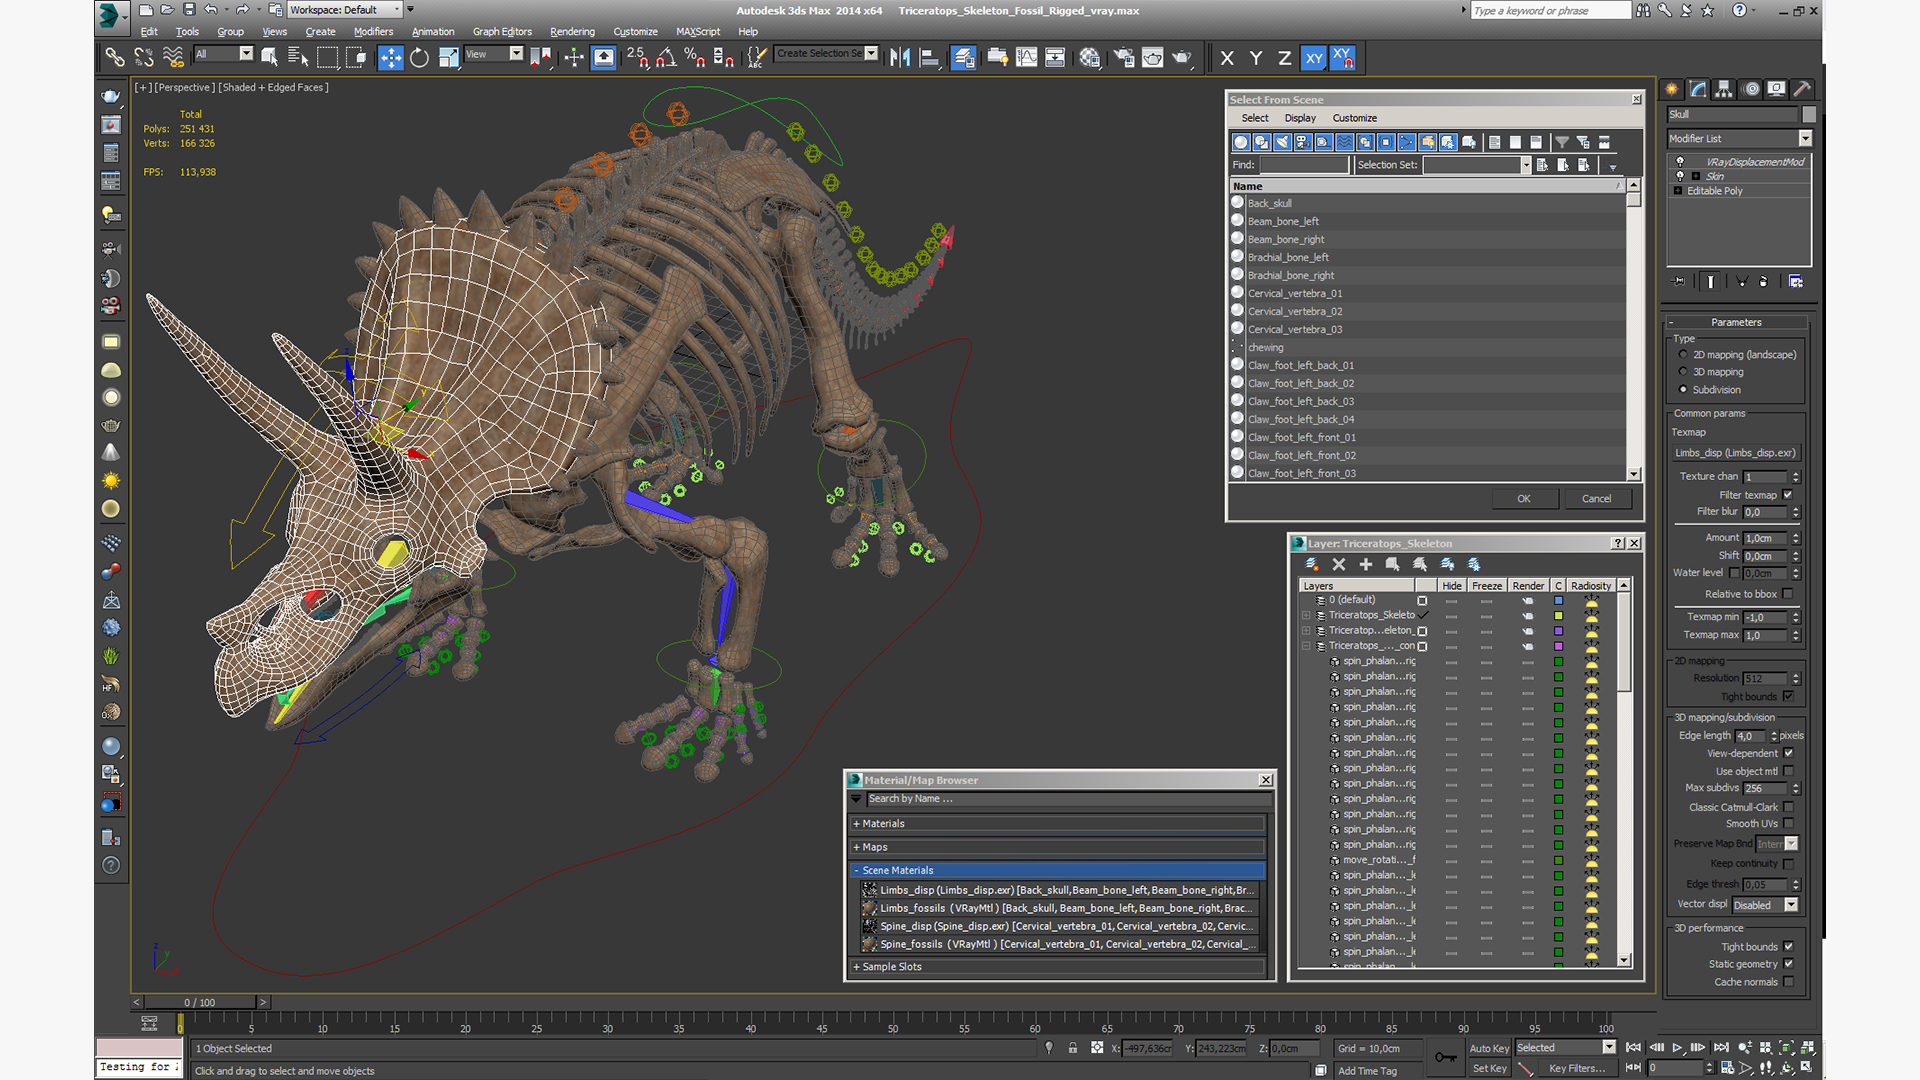Open the Material Editor toolbar icon

click(1089, 58)
